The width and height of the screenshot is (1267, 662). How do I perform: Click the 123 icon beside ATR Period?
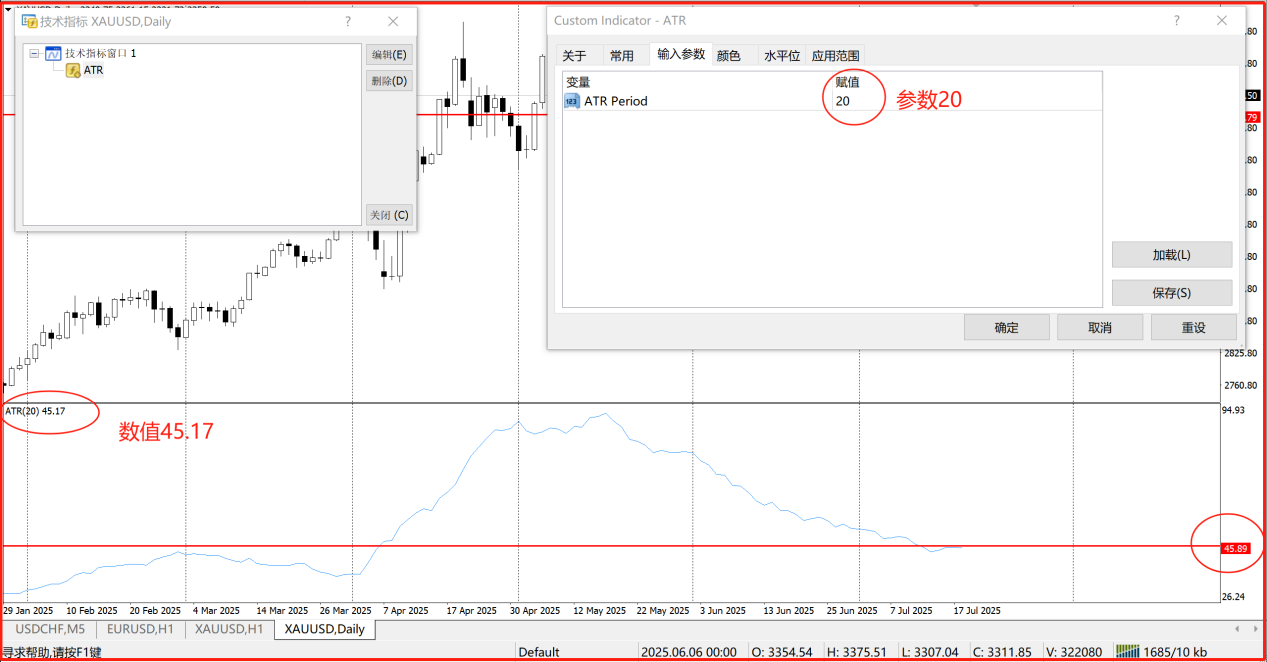click(572, 101)
